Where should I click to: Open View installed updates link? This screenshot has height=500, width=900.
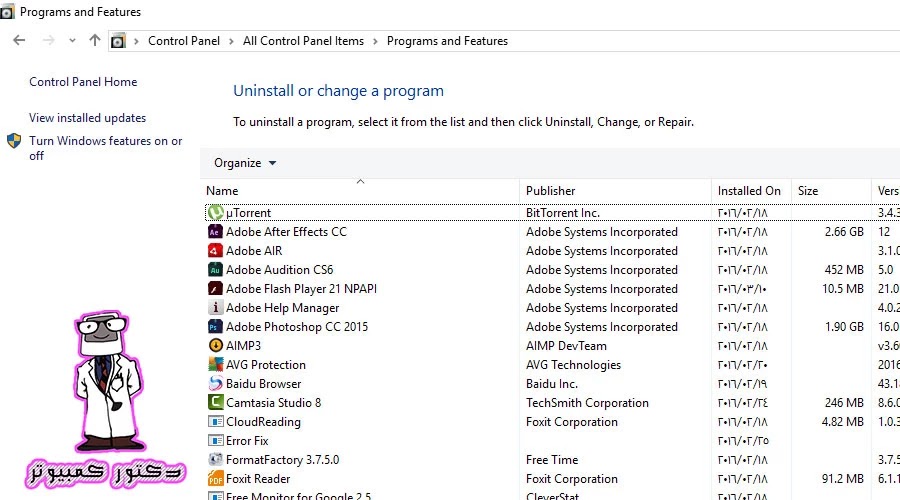(x=87, y=118)
